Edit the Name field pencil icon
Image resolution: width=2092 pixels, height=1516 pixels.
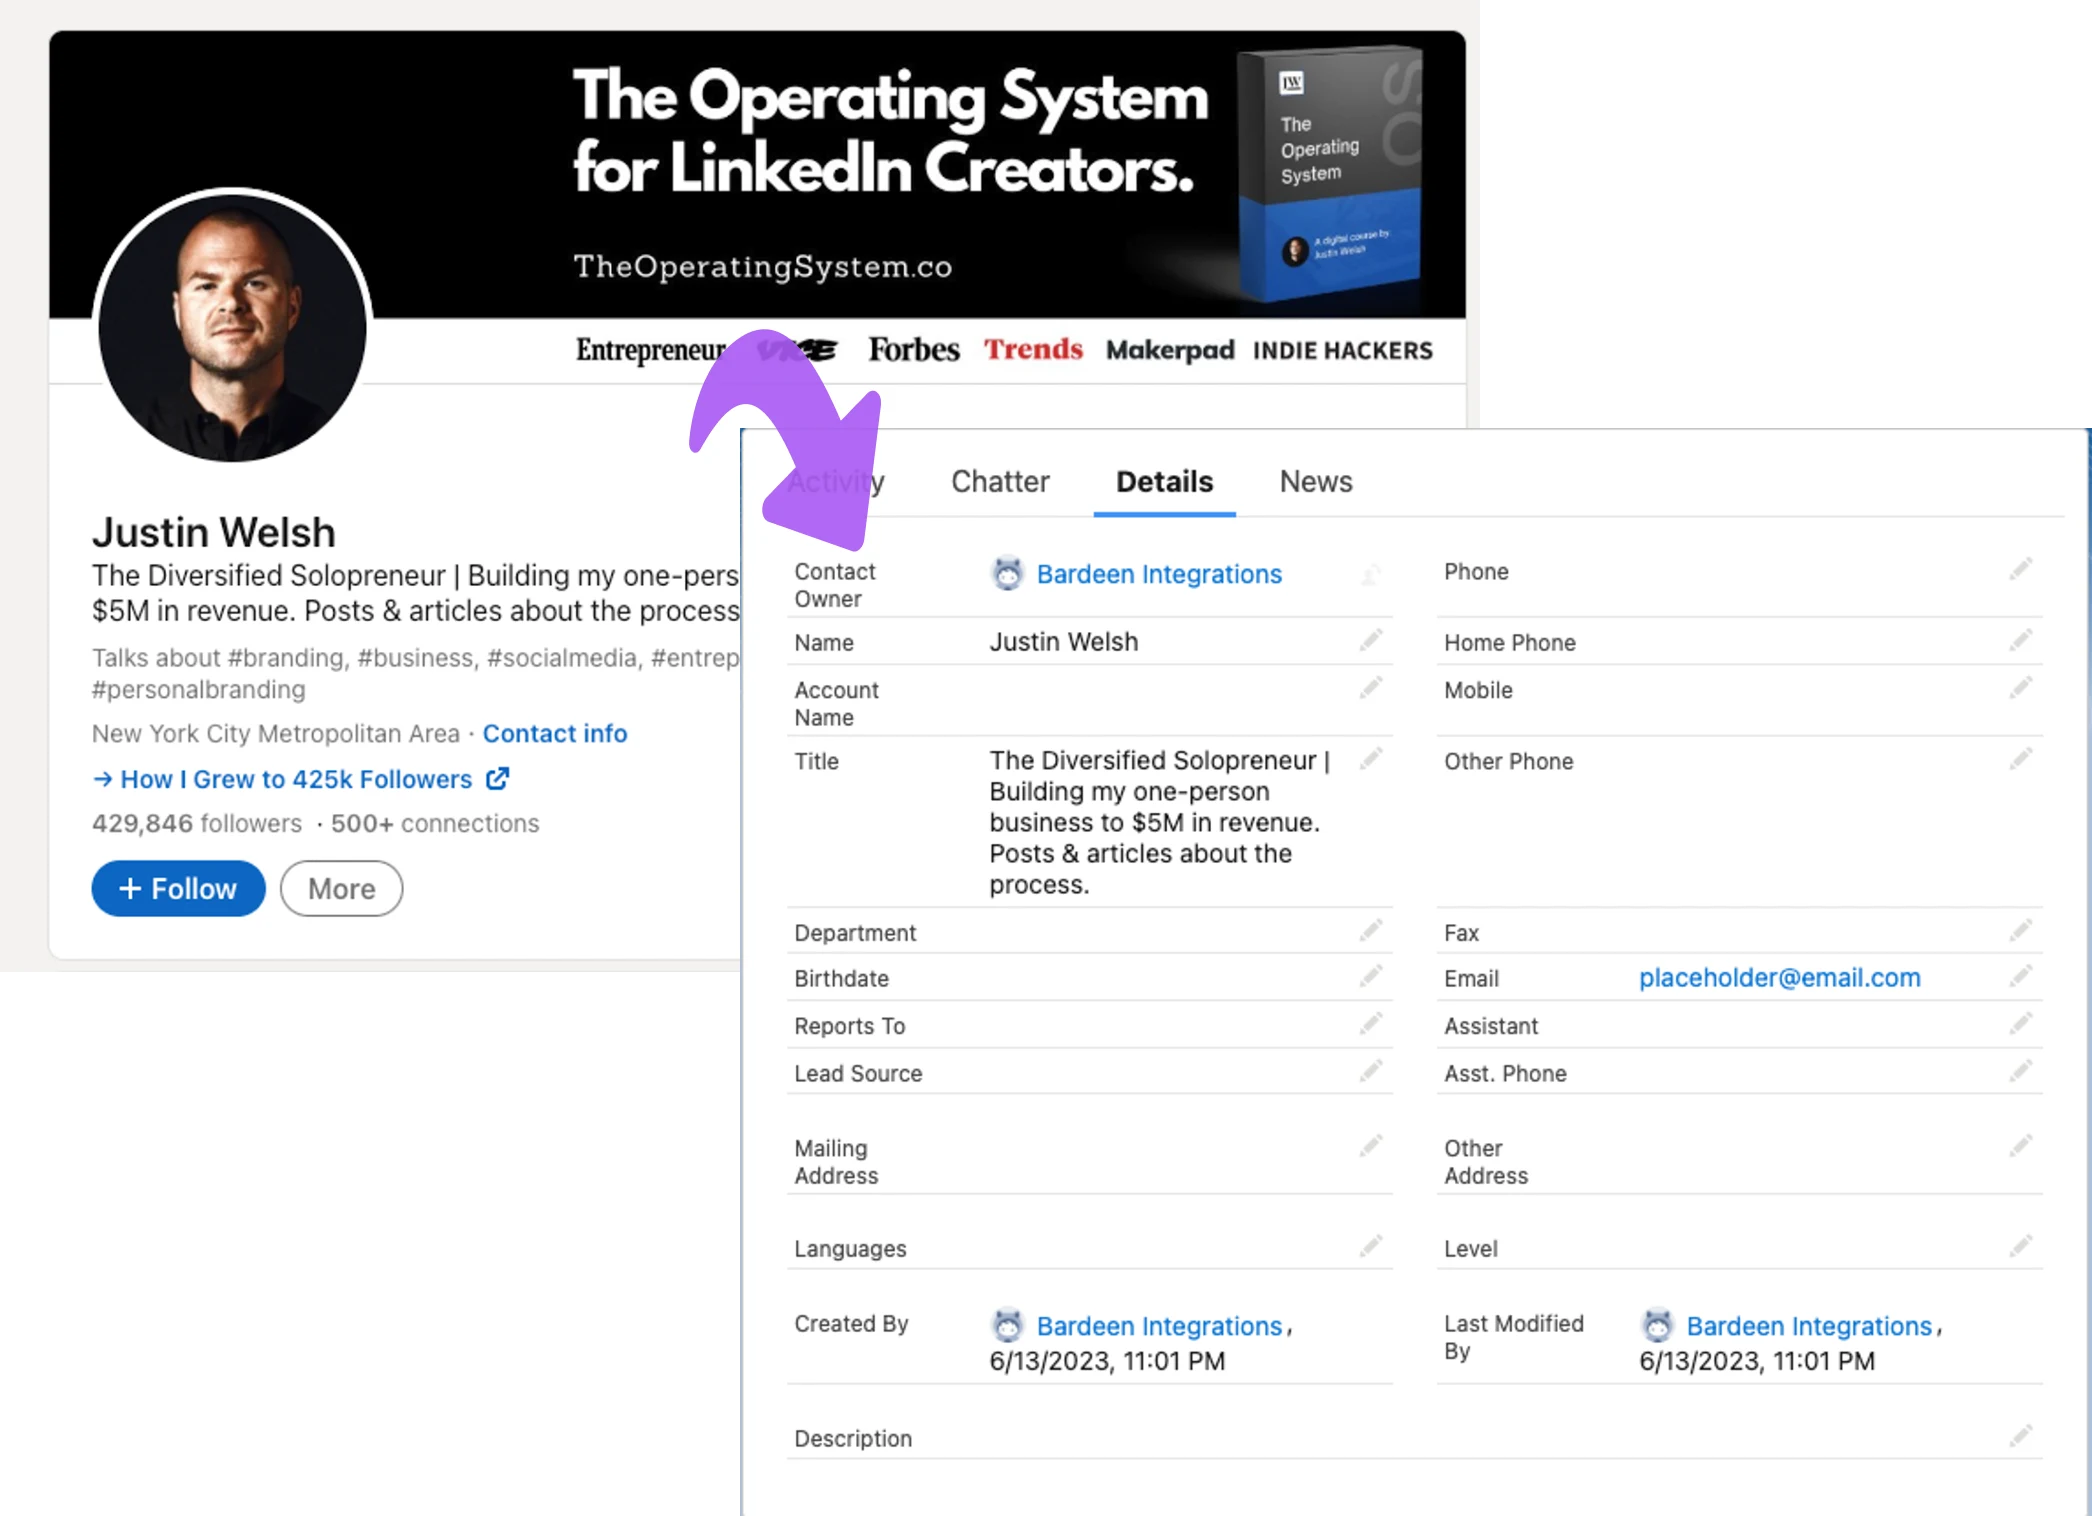1370,640
